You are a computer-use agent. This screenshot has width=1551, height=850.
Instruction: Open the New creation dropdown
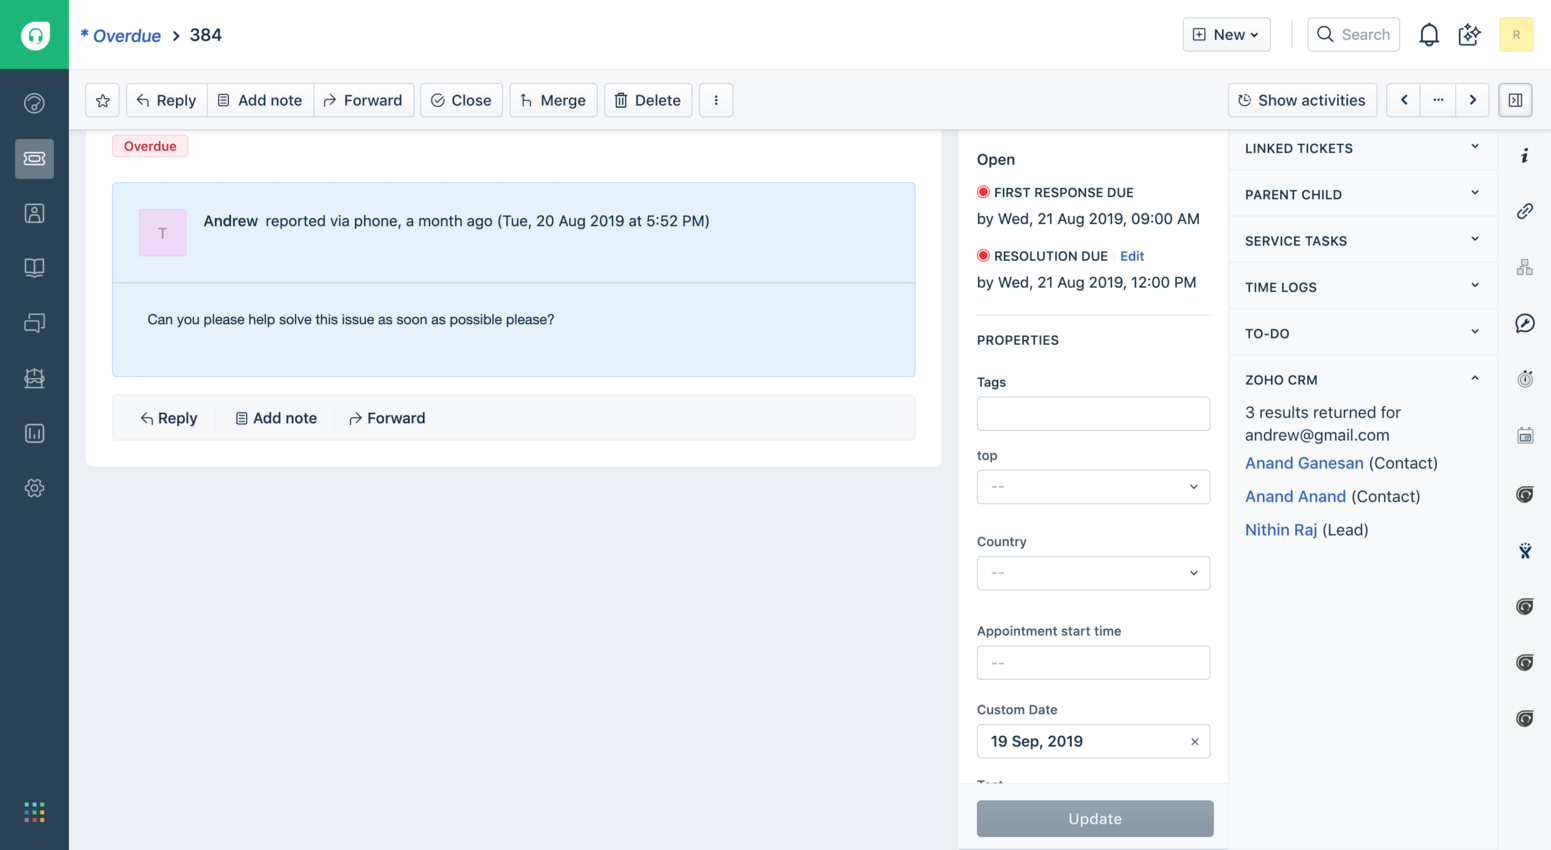tap(1226, 34)
